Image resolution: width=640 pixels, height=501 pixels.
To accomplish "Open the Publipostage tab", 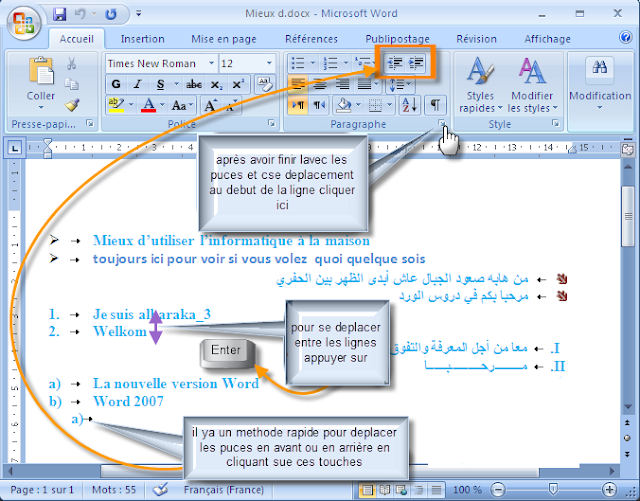I will point(398,39).
